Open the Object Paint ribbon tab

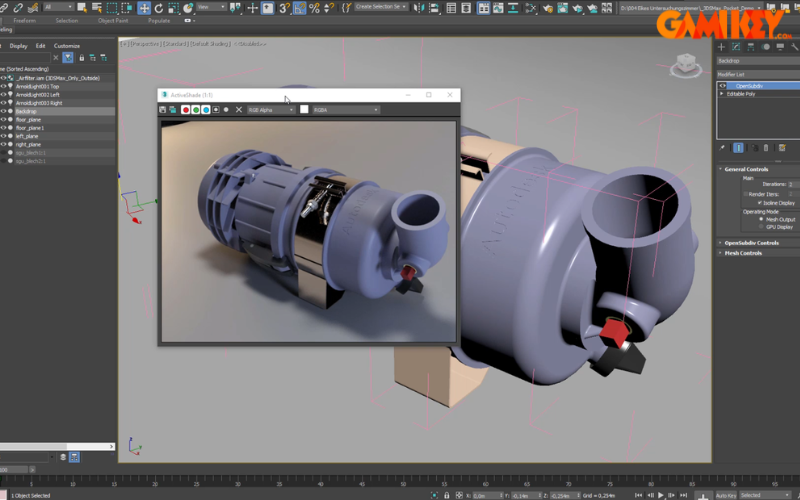[113, 21]
